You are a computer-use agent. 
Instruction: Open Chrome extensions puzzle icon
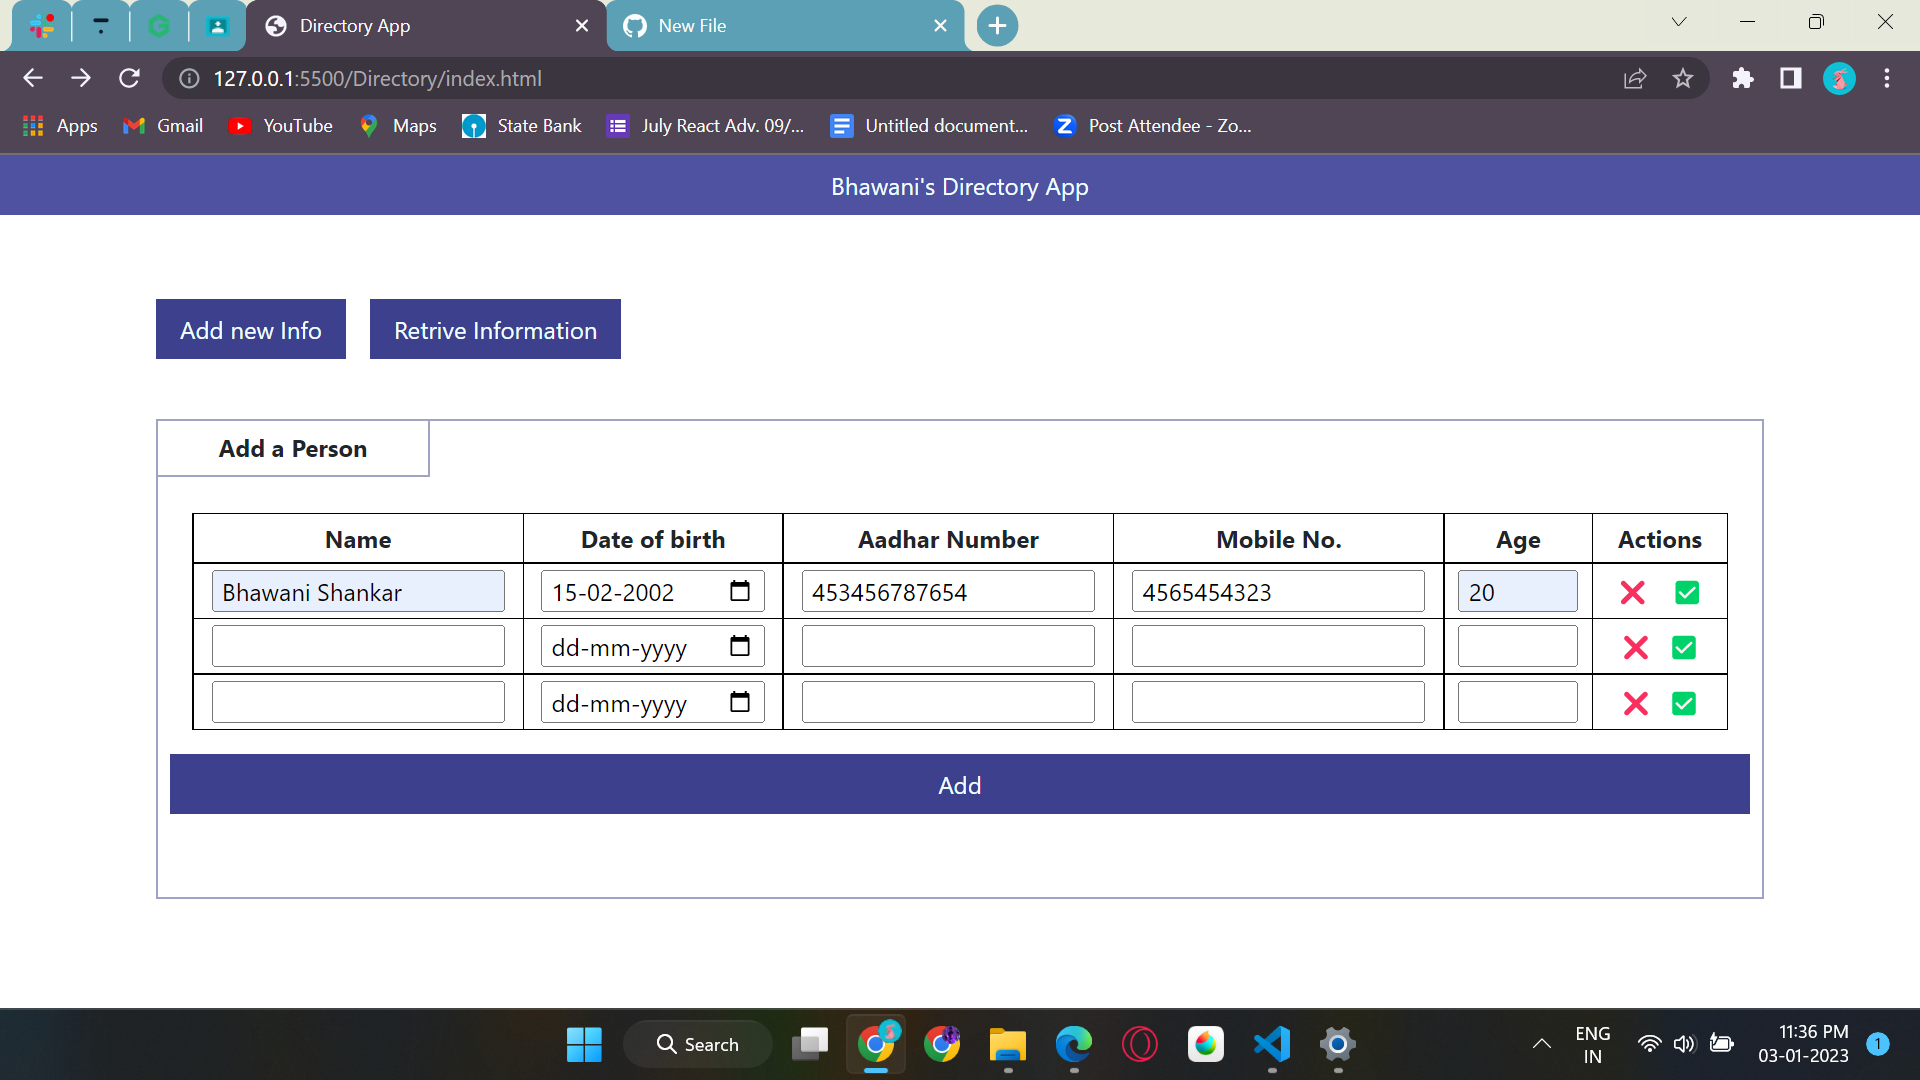[x=1743, y=78]
